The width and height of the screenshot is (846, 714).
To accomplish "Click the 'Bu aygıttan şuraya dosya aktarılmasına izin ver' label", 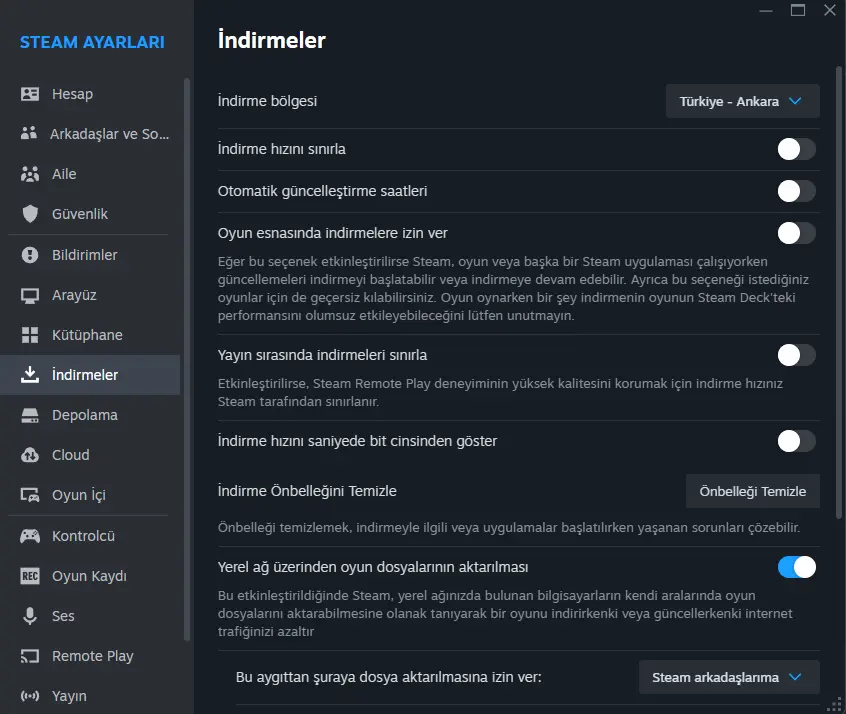I will (388, 677).
